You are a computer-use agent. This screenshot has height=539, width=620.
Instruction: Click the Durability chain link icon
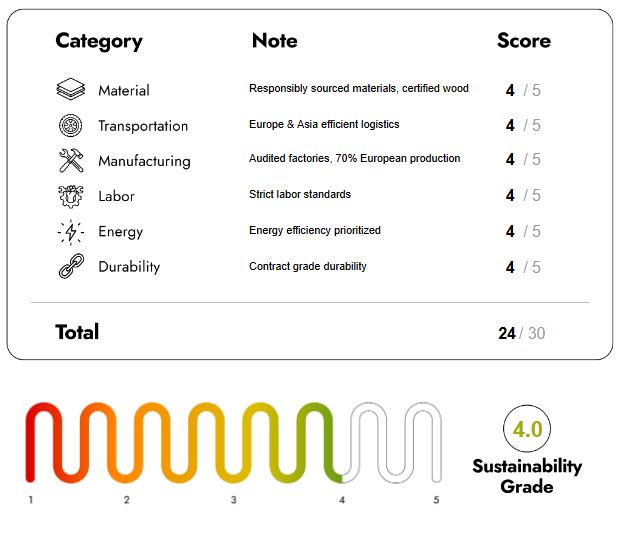71,267
